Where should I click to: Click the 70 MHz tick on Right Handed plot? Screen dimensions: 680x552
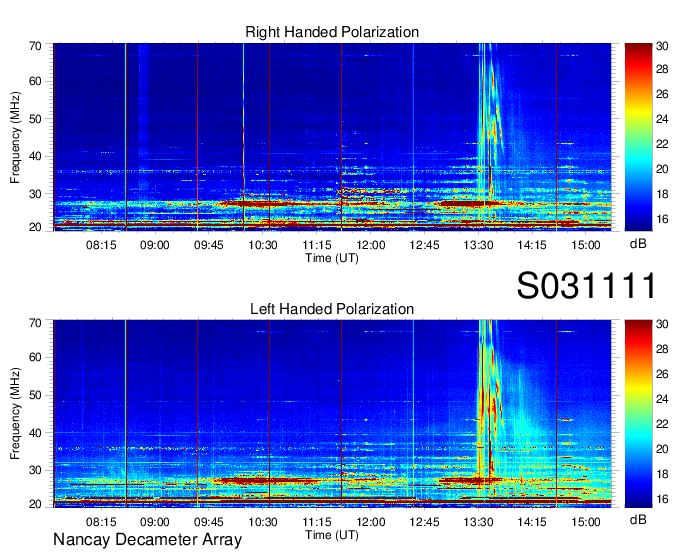[x=35, y=46]
